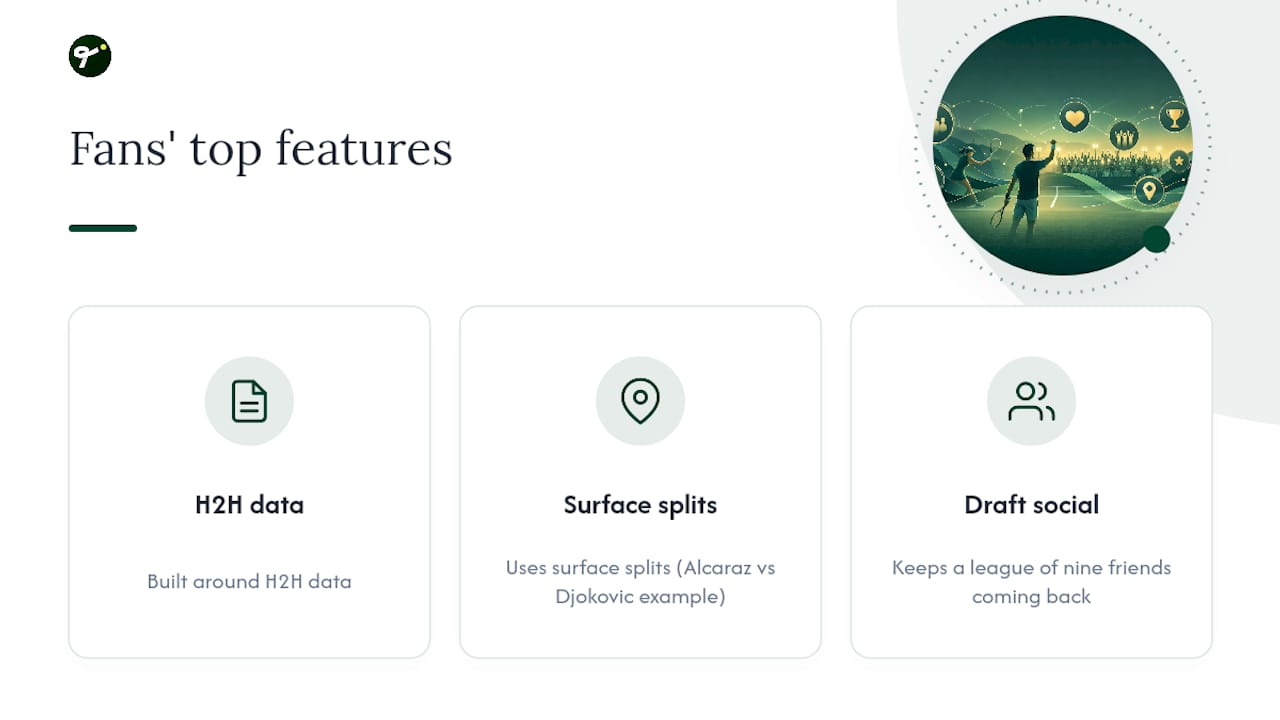Screen dimensions: 1280x720
Task: Click the people icon above Draft social
Action: [x=1031, y=401]
